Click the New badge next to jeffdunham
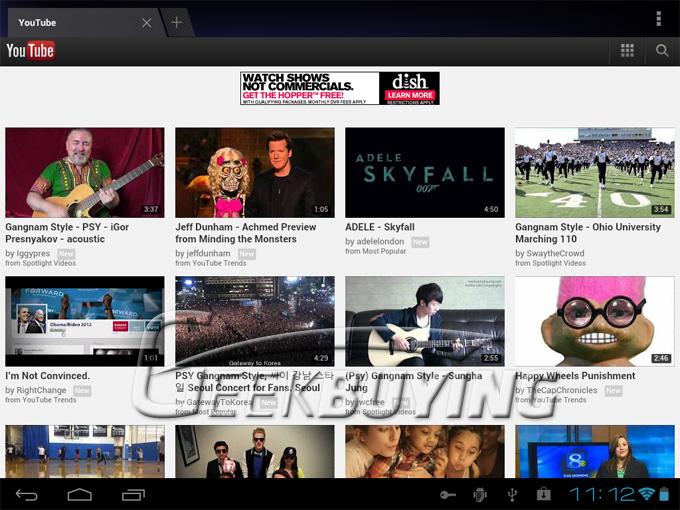The height and width of the screenshot is (510, 680). tap(247, 254)
